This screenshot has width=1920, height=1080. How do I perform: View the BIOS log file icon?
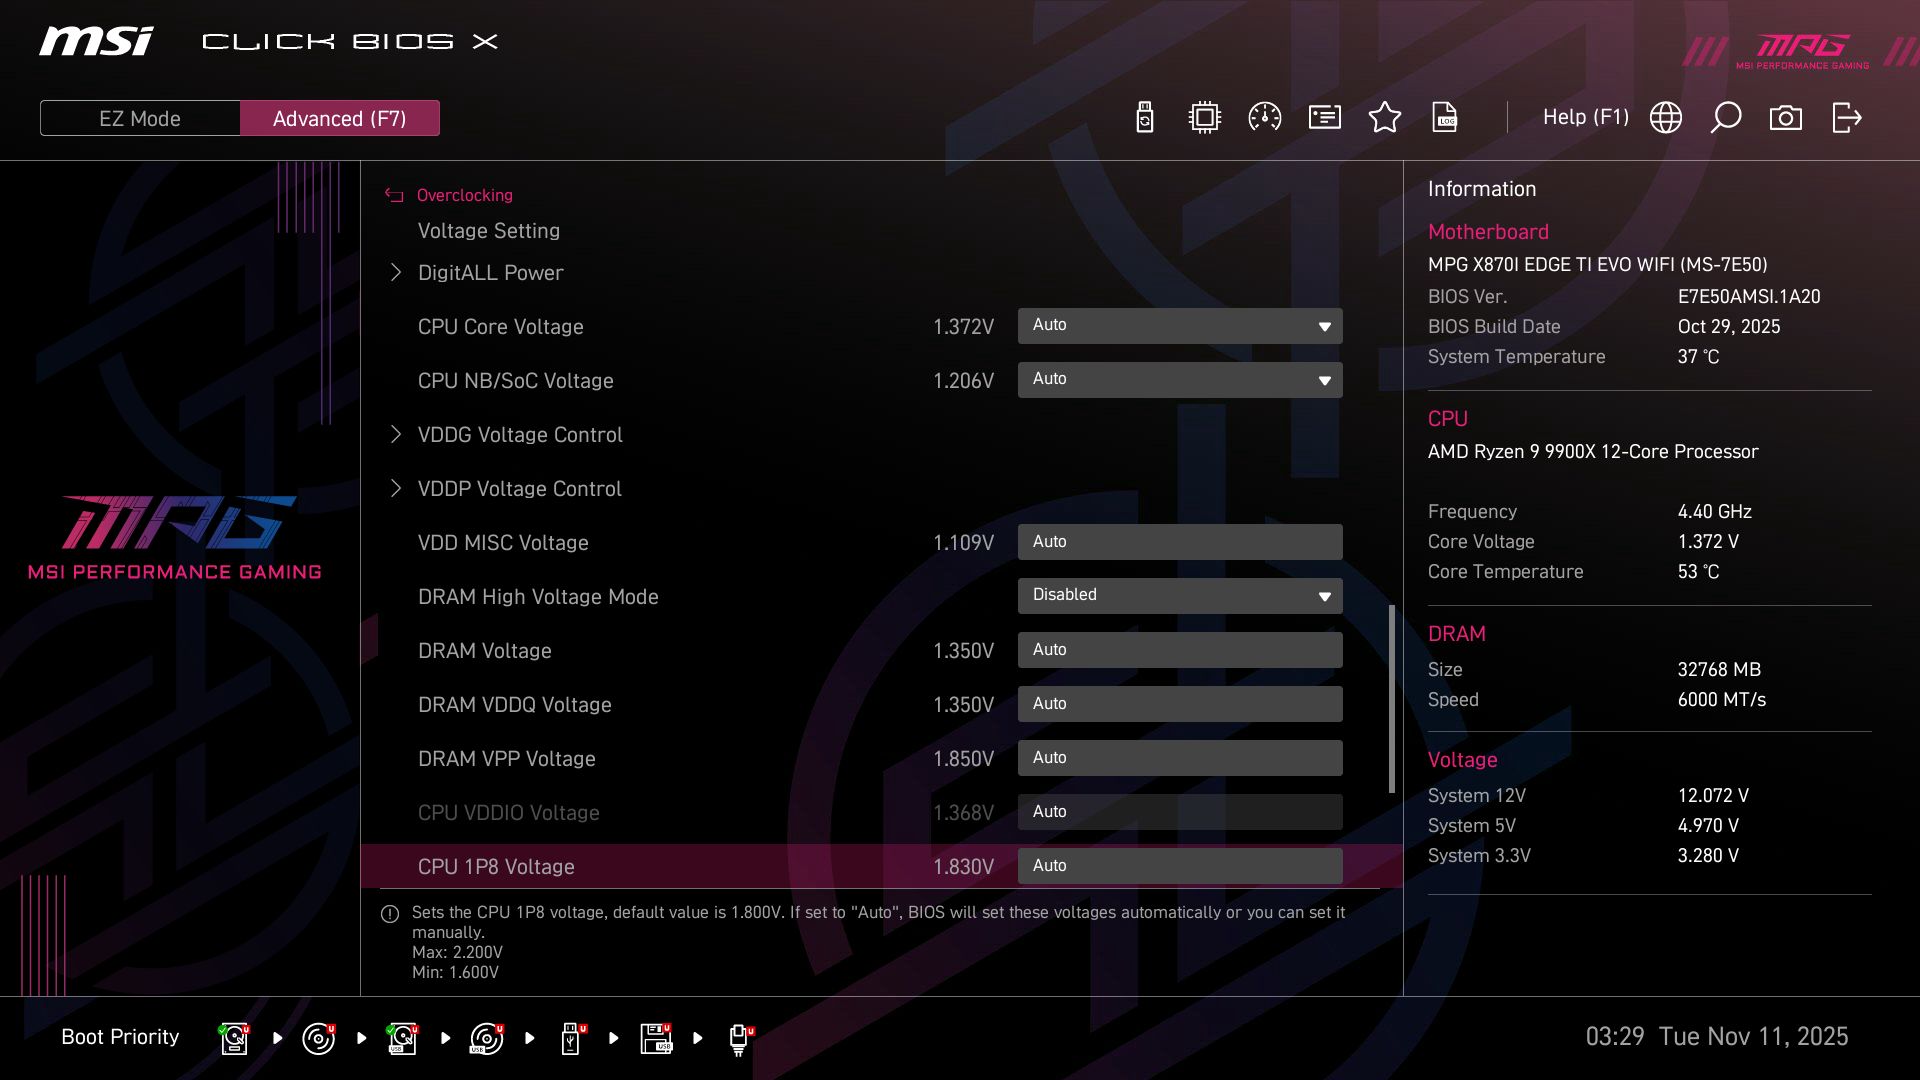coord(1445,117)
